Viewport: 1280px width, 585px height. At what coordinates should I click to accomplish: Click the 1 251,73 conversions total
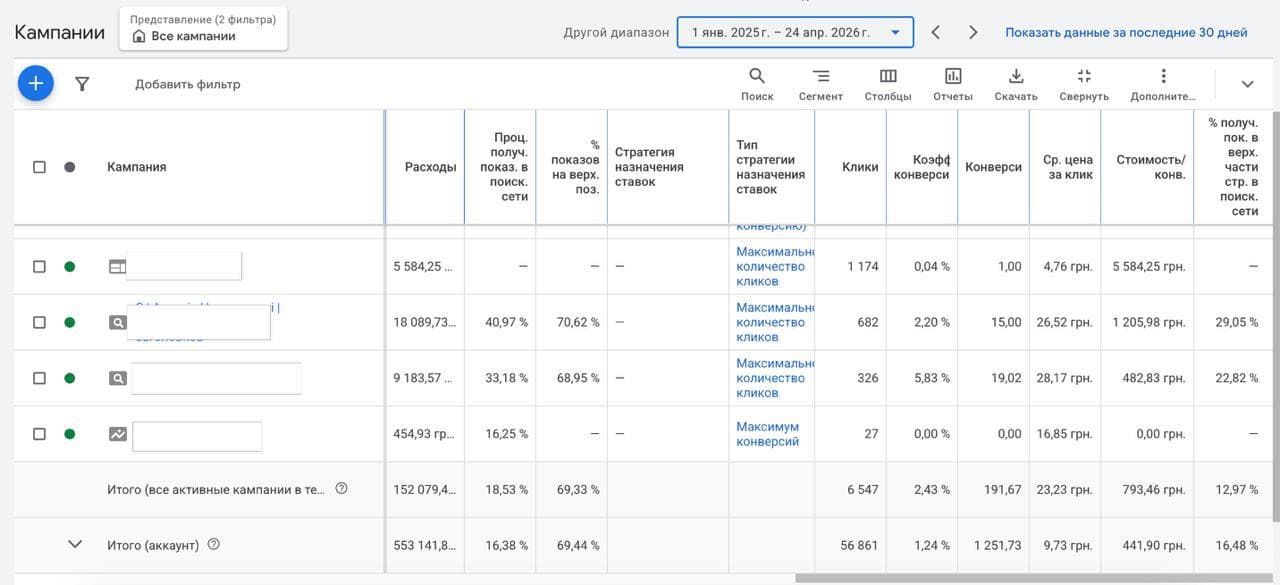(x=997, y=545)
